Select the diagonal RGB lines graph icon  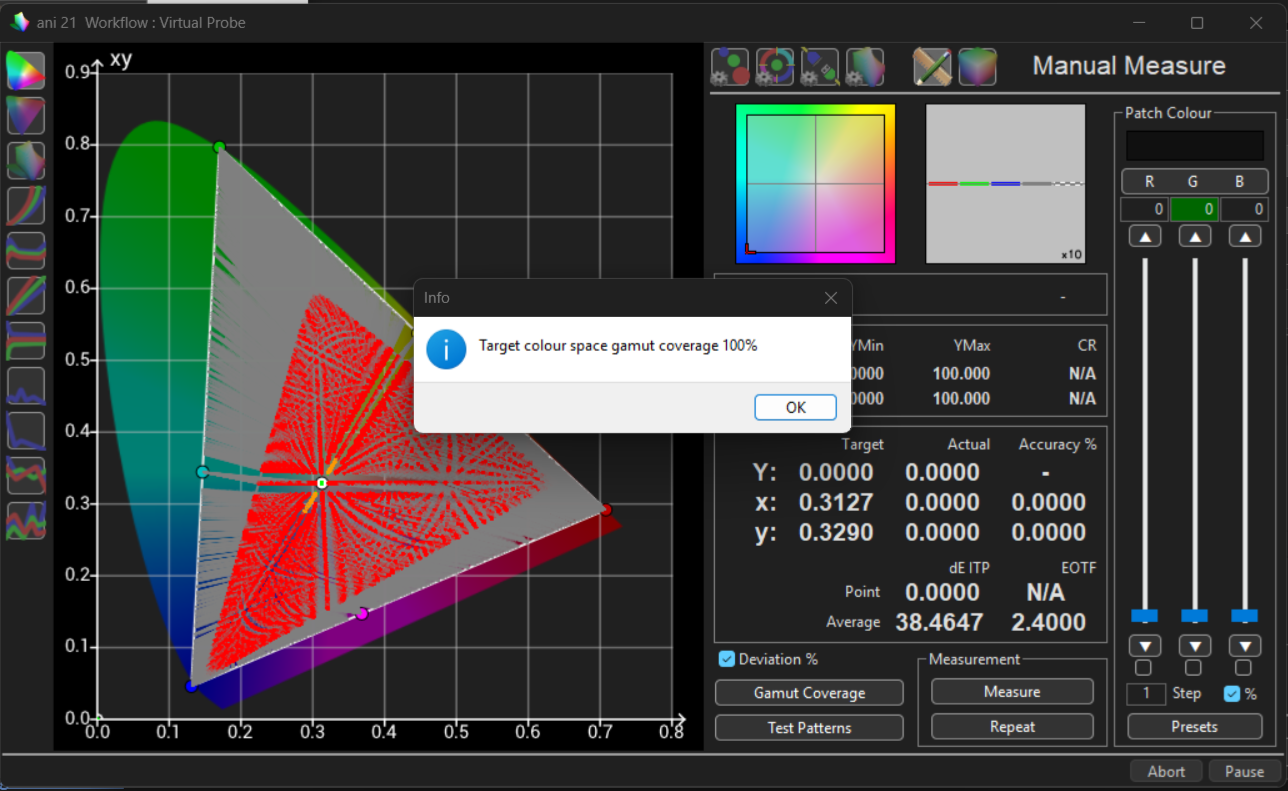point(26,295)
